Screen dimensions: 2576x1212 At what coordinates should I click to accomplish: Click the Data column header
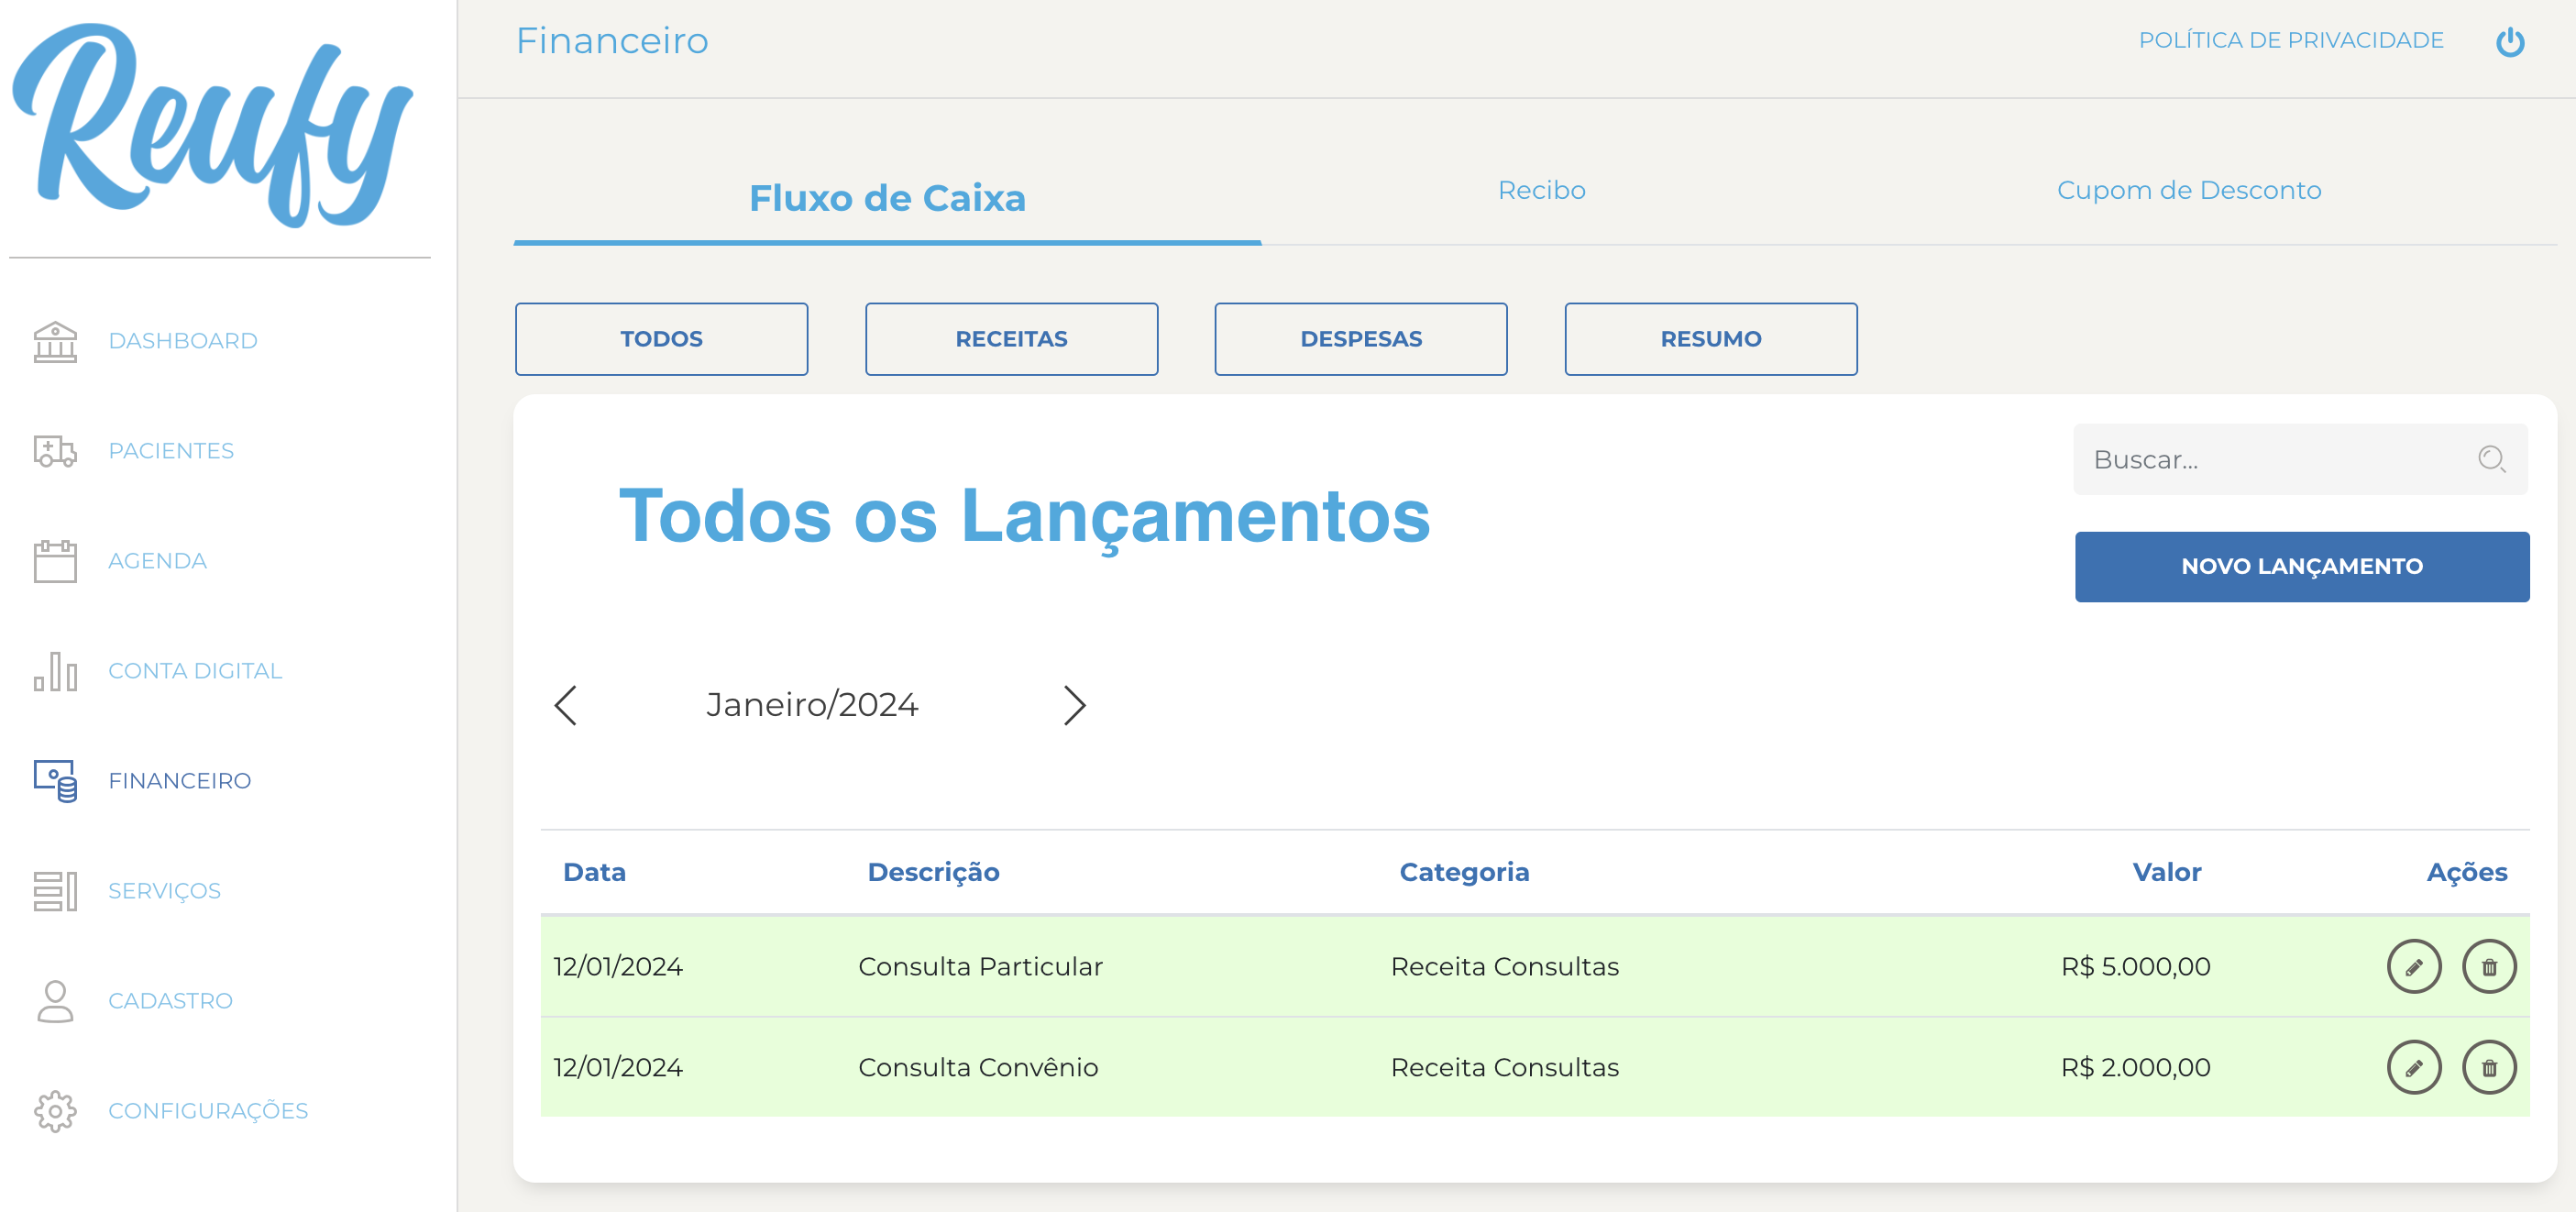pos(594,872)
